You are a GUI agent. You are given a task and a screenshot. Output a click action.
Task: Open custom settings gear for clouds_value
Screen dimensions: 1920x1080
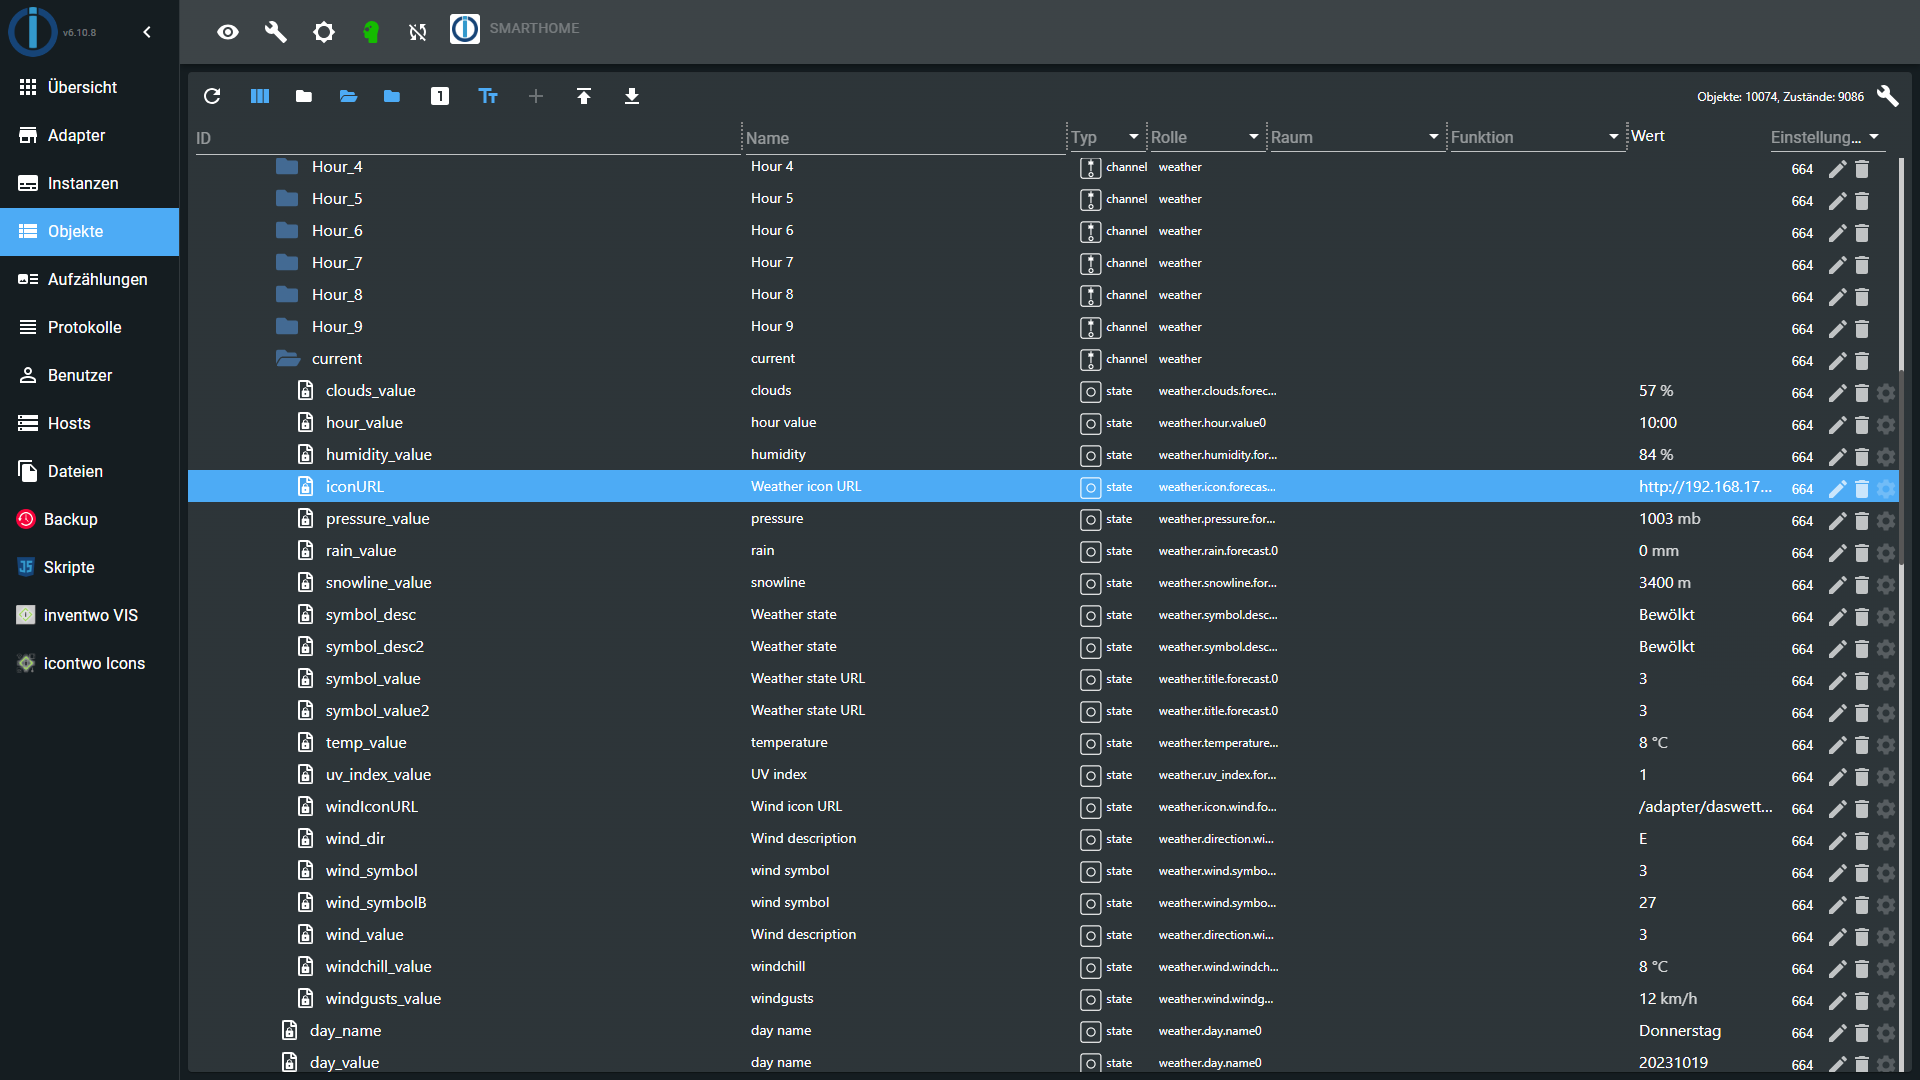[x=1886, y=393]
